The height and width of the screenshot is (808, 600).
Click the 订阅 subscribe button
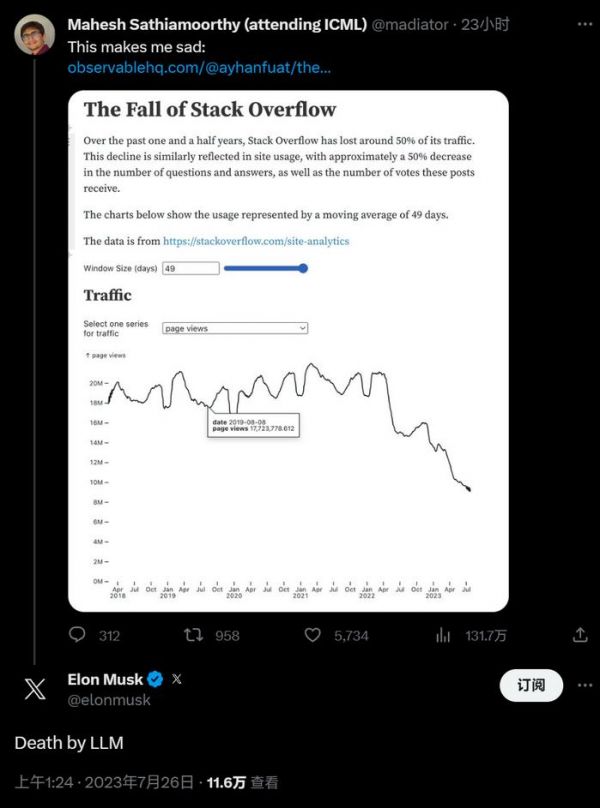pos(531,685)
